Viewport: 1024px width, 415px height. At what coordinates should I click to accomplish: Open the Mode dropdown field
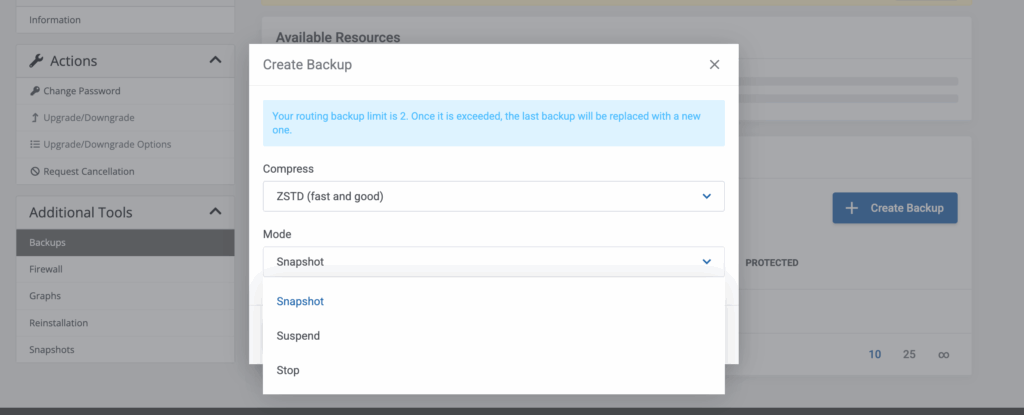tap(493, 262)
